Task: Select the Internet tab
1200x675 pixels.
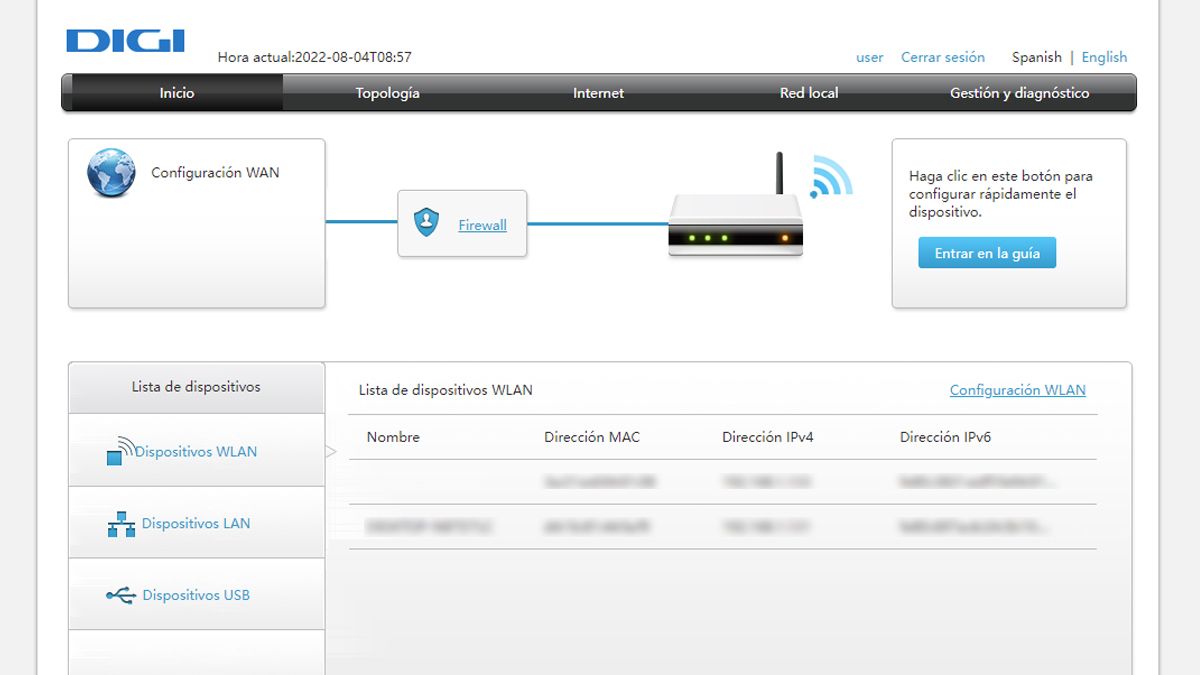Action: coord(598,93)
